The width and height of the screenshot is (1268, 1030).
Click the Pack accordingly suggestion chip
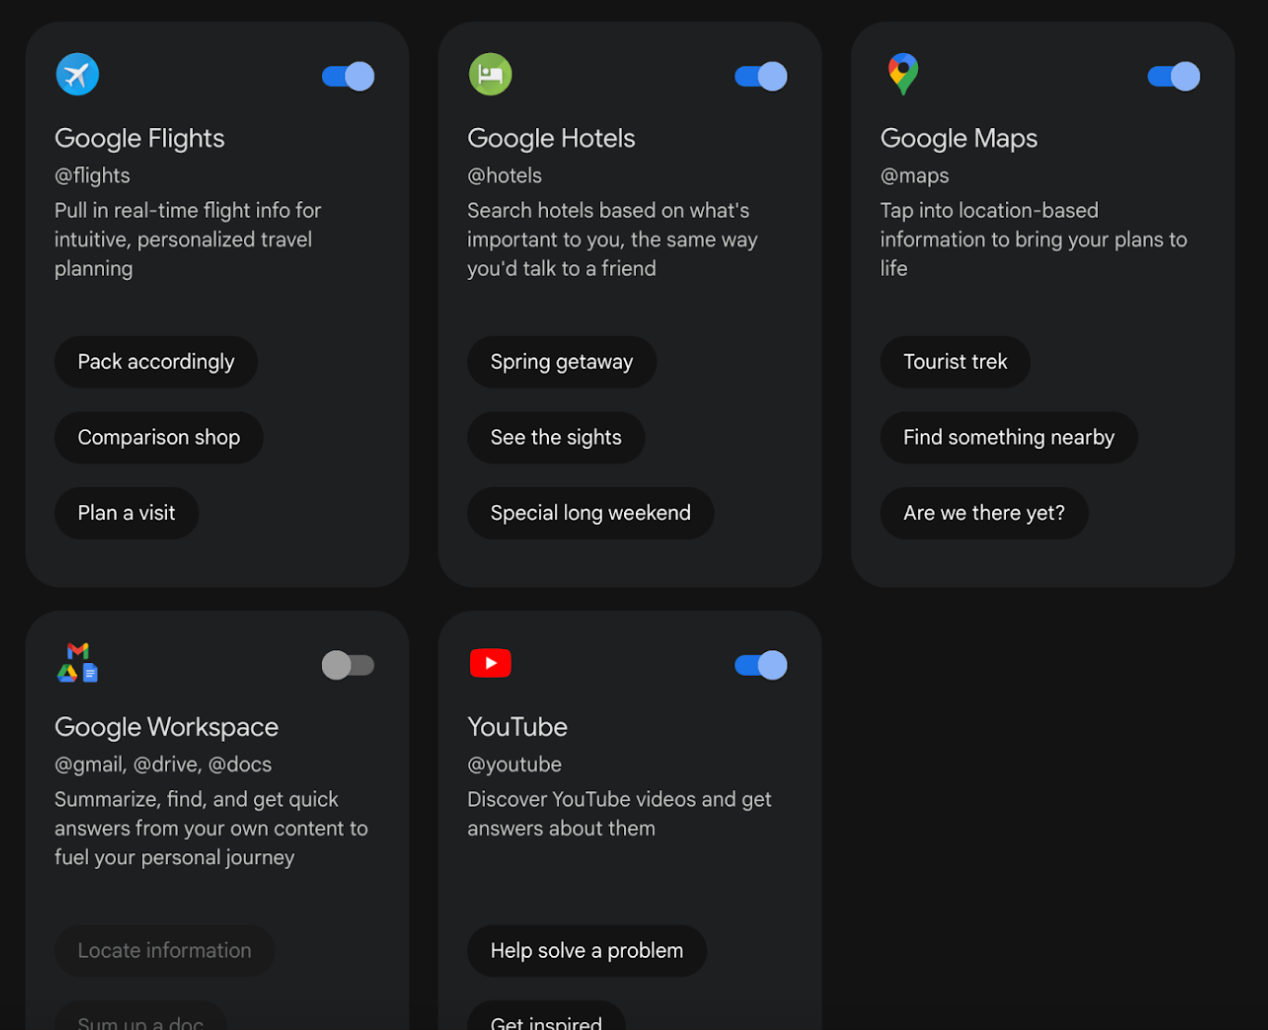click(156, 362)
